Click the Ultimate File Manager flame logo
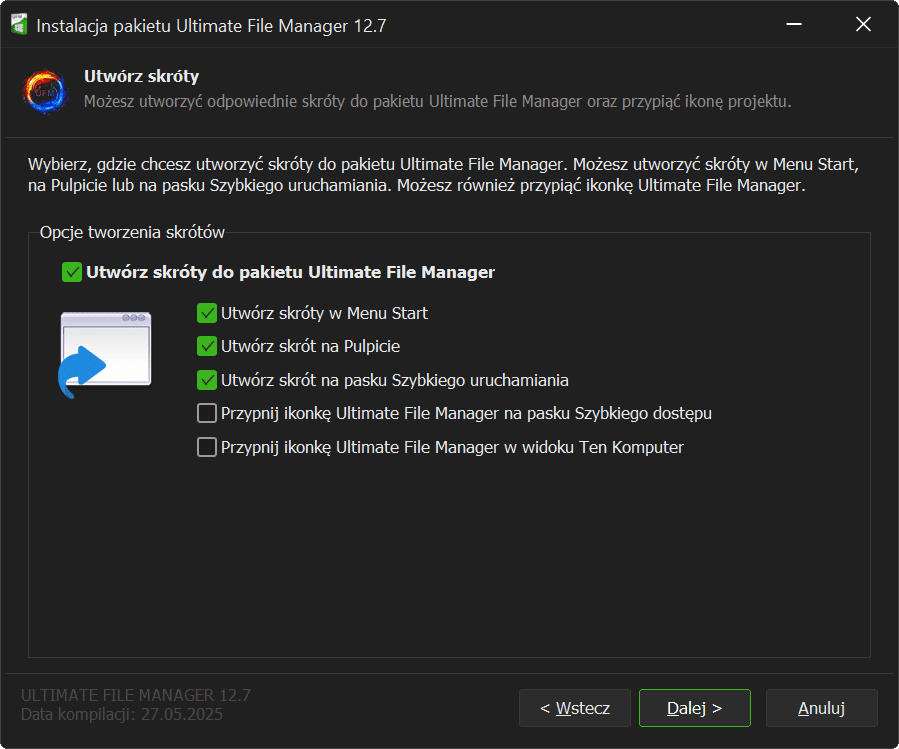The width and height of the screenshot is (899, 749). (x=43, y=90)
